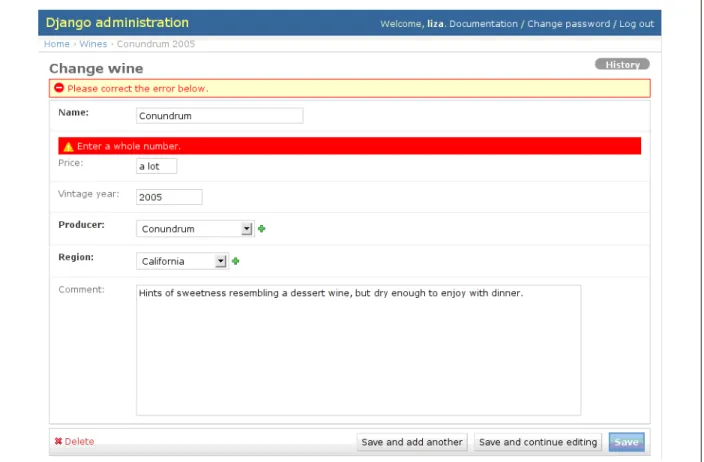Click the Delete link

click(x=79, y=441)
